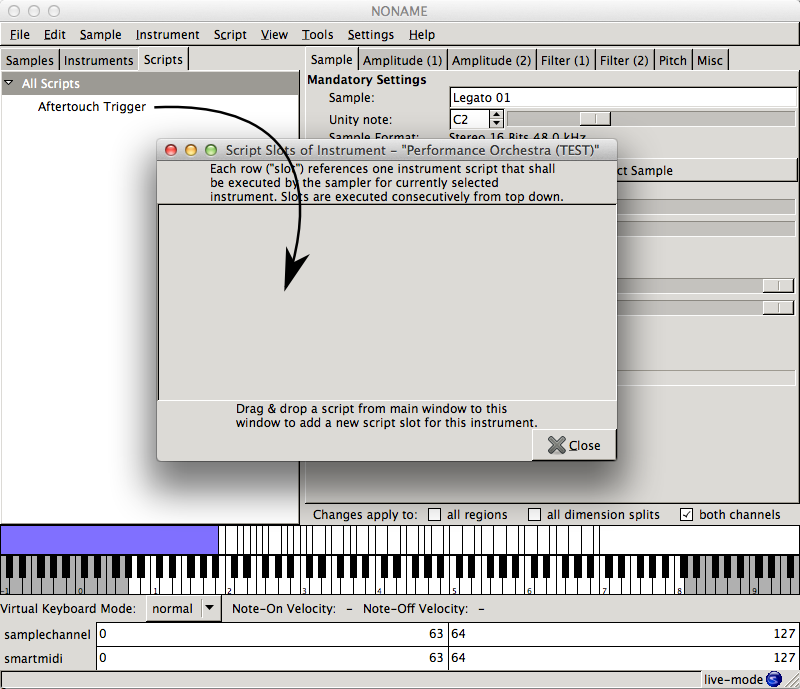Enable the all regions checkbox
This screenshot has height=689, width=800.
pos(434,514)
